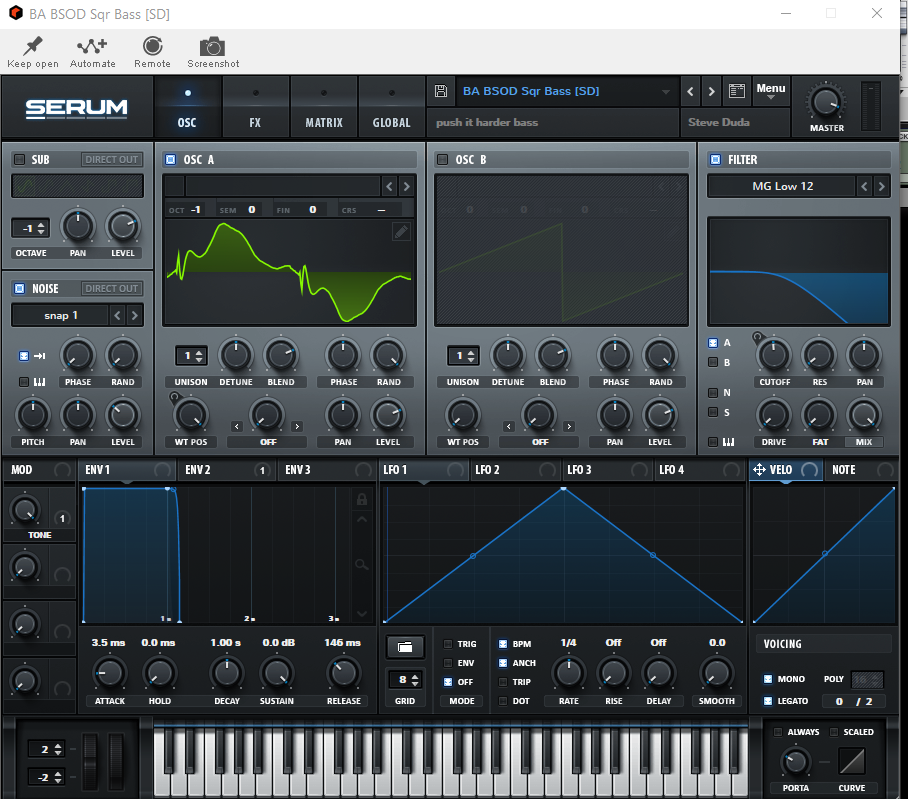Screen dimensions: 908x799
Task: Go to previous preset arrow
Action: (x=690, y=91)
